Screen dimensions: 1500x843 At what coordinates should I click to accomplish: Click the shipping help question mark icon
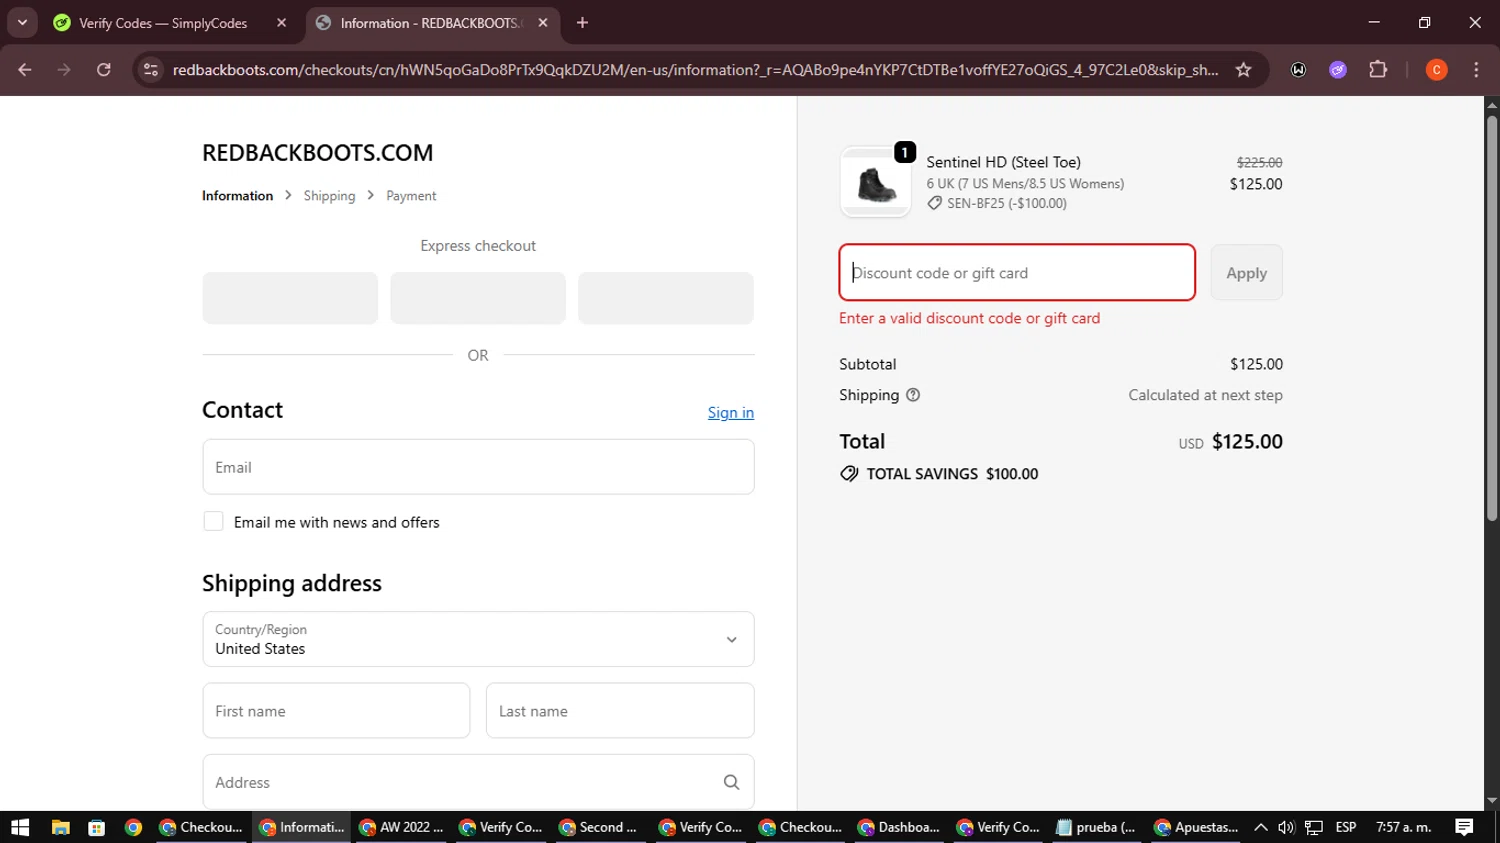tap(913, 395)
